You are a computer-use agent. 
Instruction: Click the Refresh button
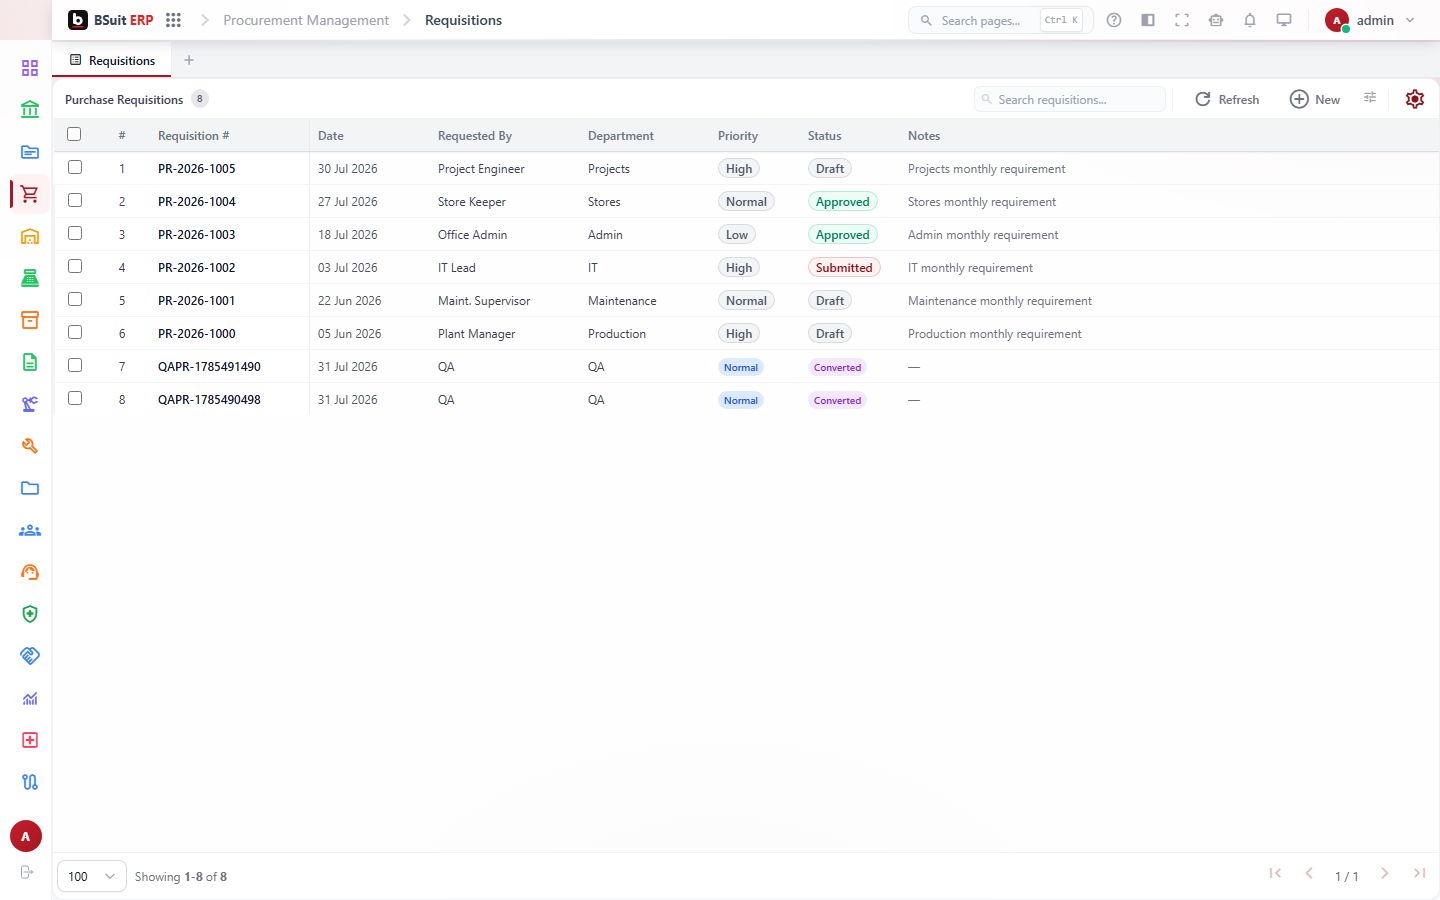(1227, 99)
